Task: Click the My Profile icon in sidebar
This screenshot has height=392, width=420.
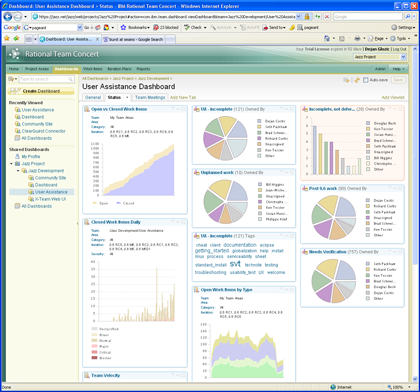Action: point(17,156)
